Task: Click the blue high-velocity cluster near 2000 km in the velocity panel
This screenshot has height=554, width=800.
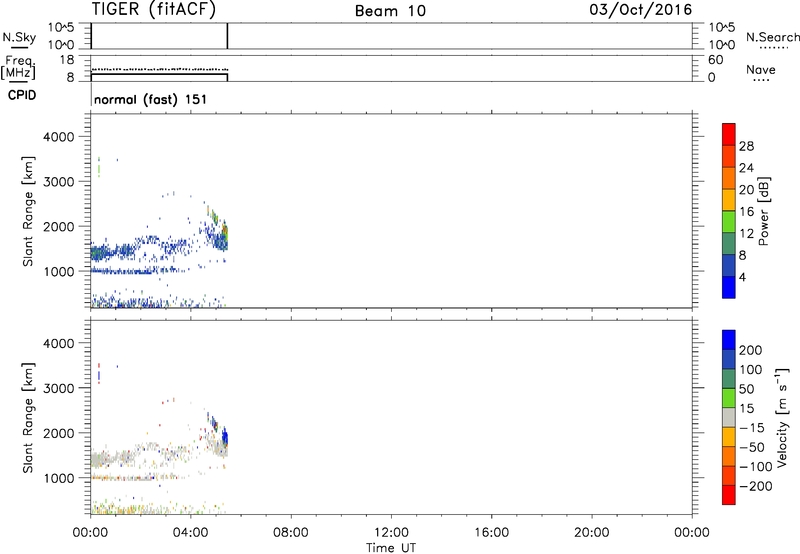Action: click(224, 438)
